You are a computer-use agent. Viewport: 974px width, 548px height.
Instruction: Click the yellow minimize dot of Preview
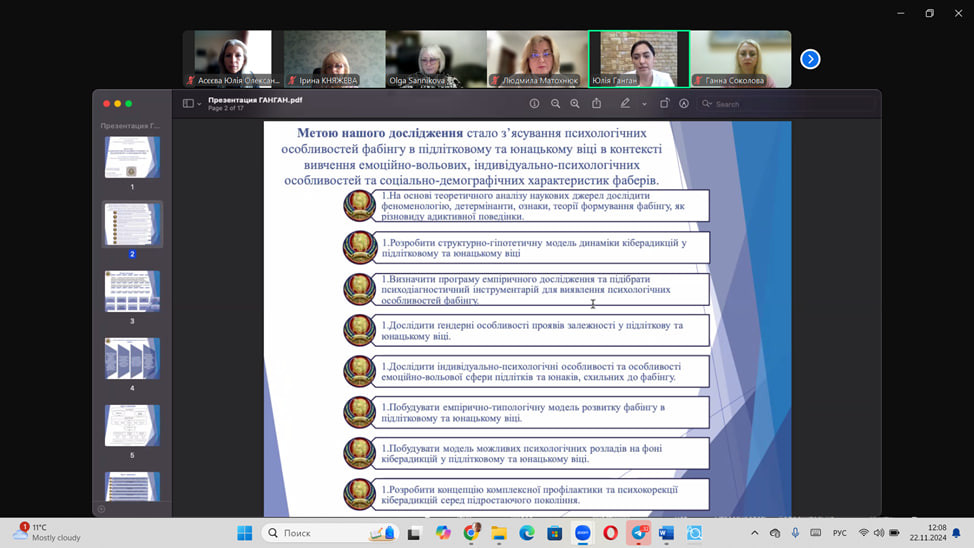117,104
